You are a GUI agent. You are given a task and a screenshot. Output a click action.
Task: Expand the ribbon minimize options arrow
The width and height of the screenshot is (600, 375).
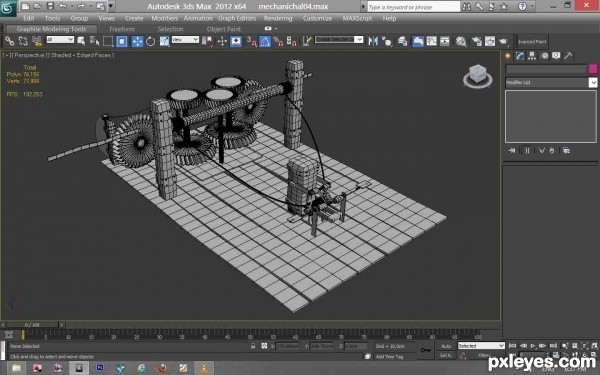click(276, 29)
